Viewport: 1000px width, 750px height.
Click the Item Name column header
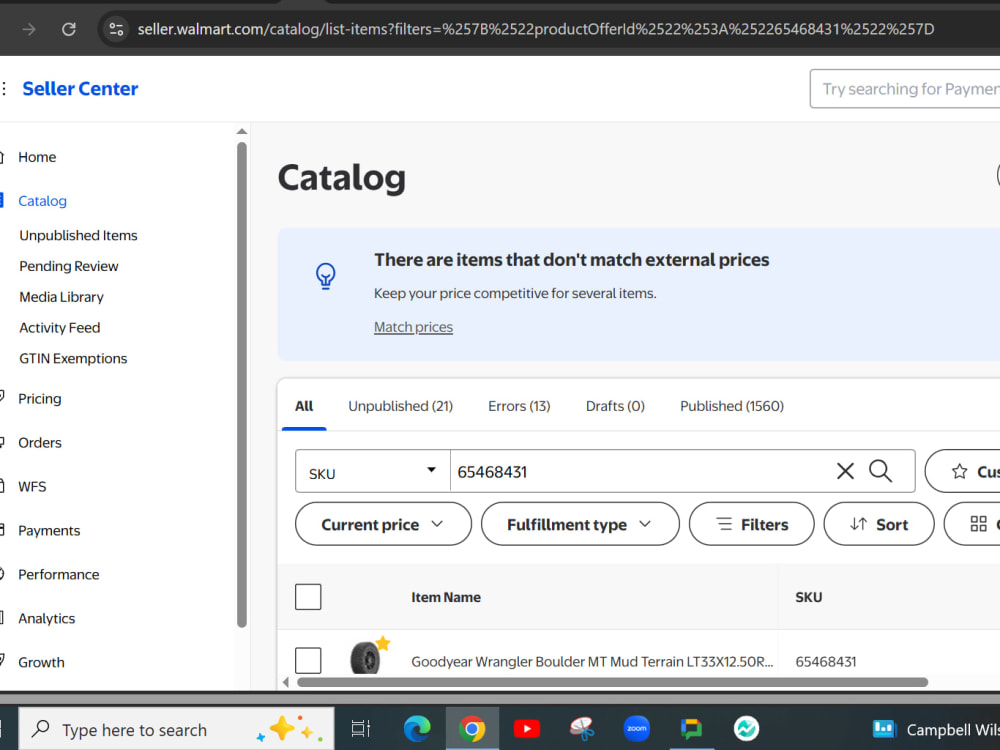click(x=446, y=598)
